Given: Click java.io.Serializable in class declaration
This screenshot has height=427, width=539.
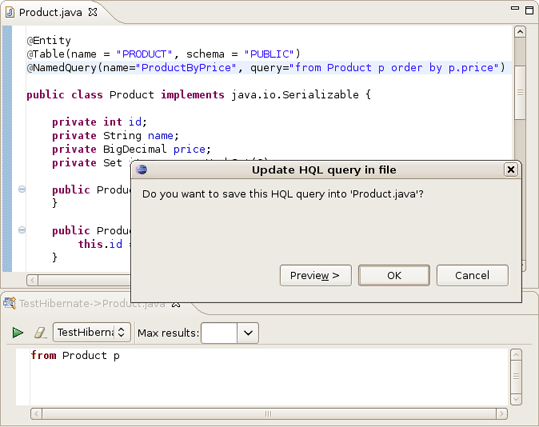Looking at the screenshot, I should pos(295,95).
